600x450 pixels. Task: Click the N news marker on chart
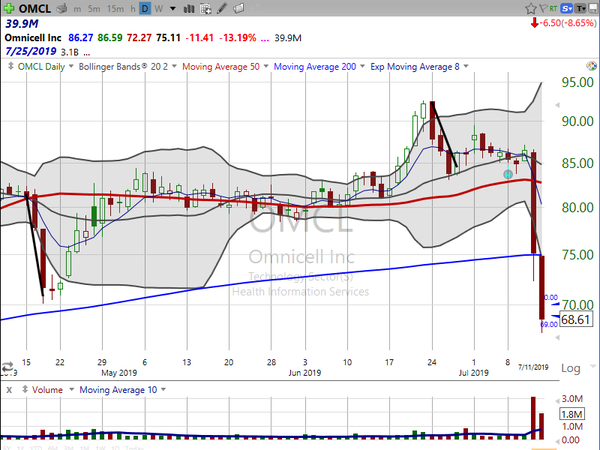point(508,174)
